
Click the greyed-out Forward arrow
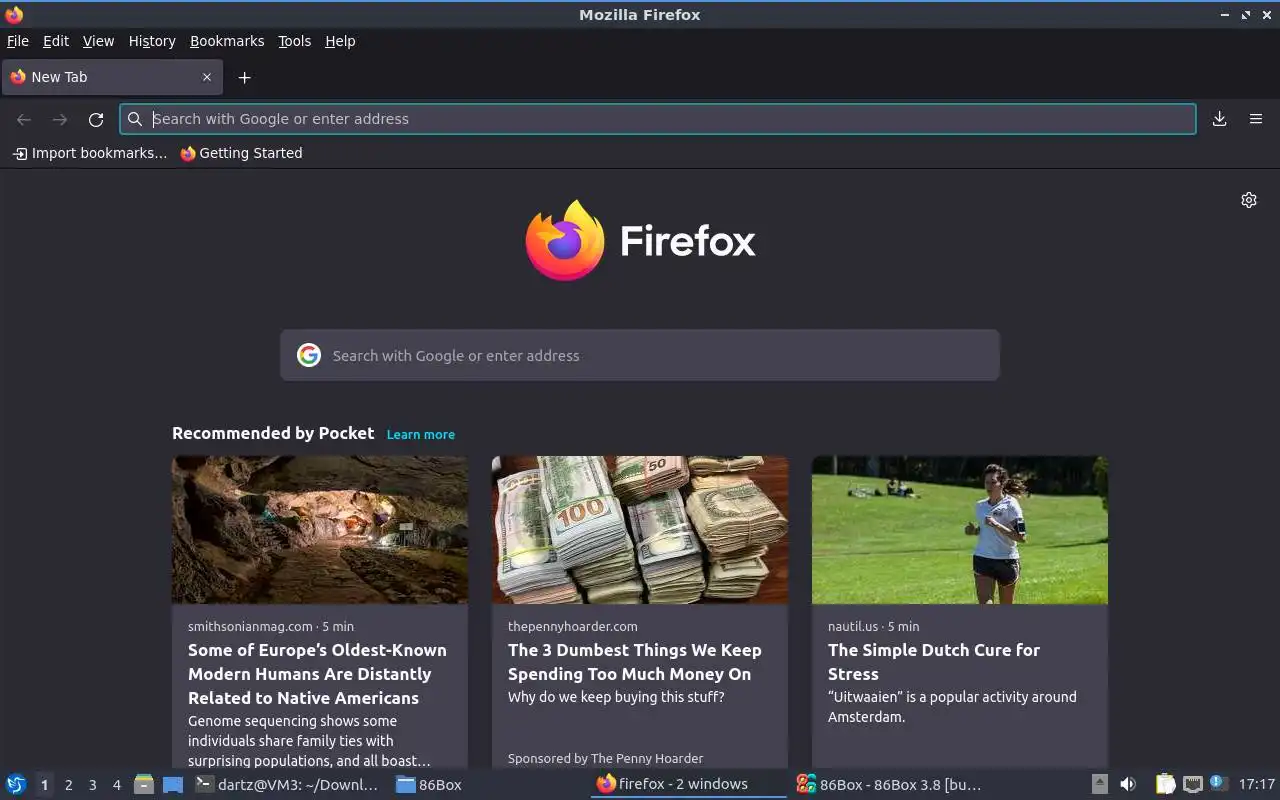click(x=60, y=119)
